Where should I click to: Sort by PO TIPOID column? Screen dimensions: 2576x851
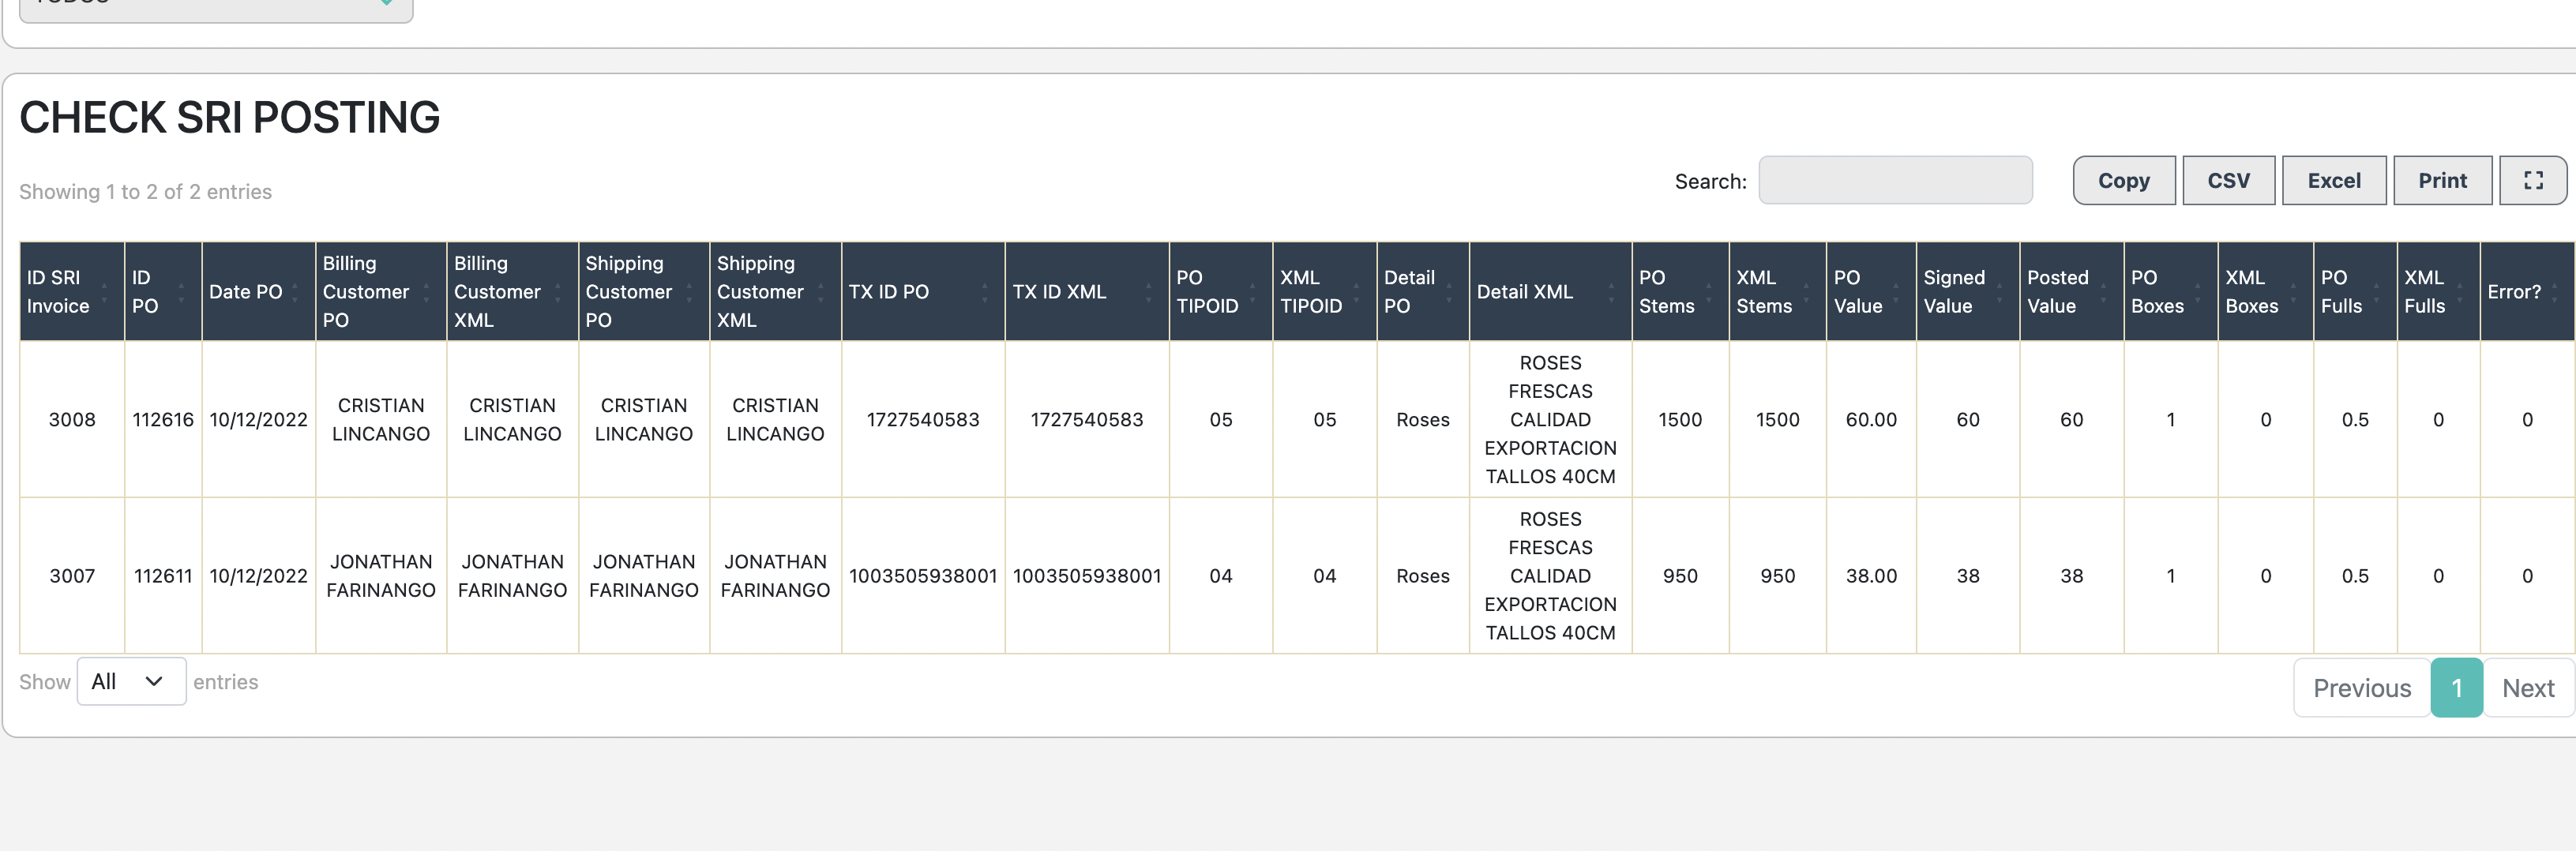(1221, 291)
